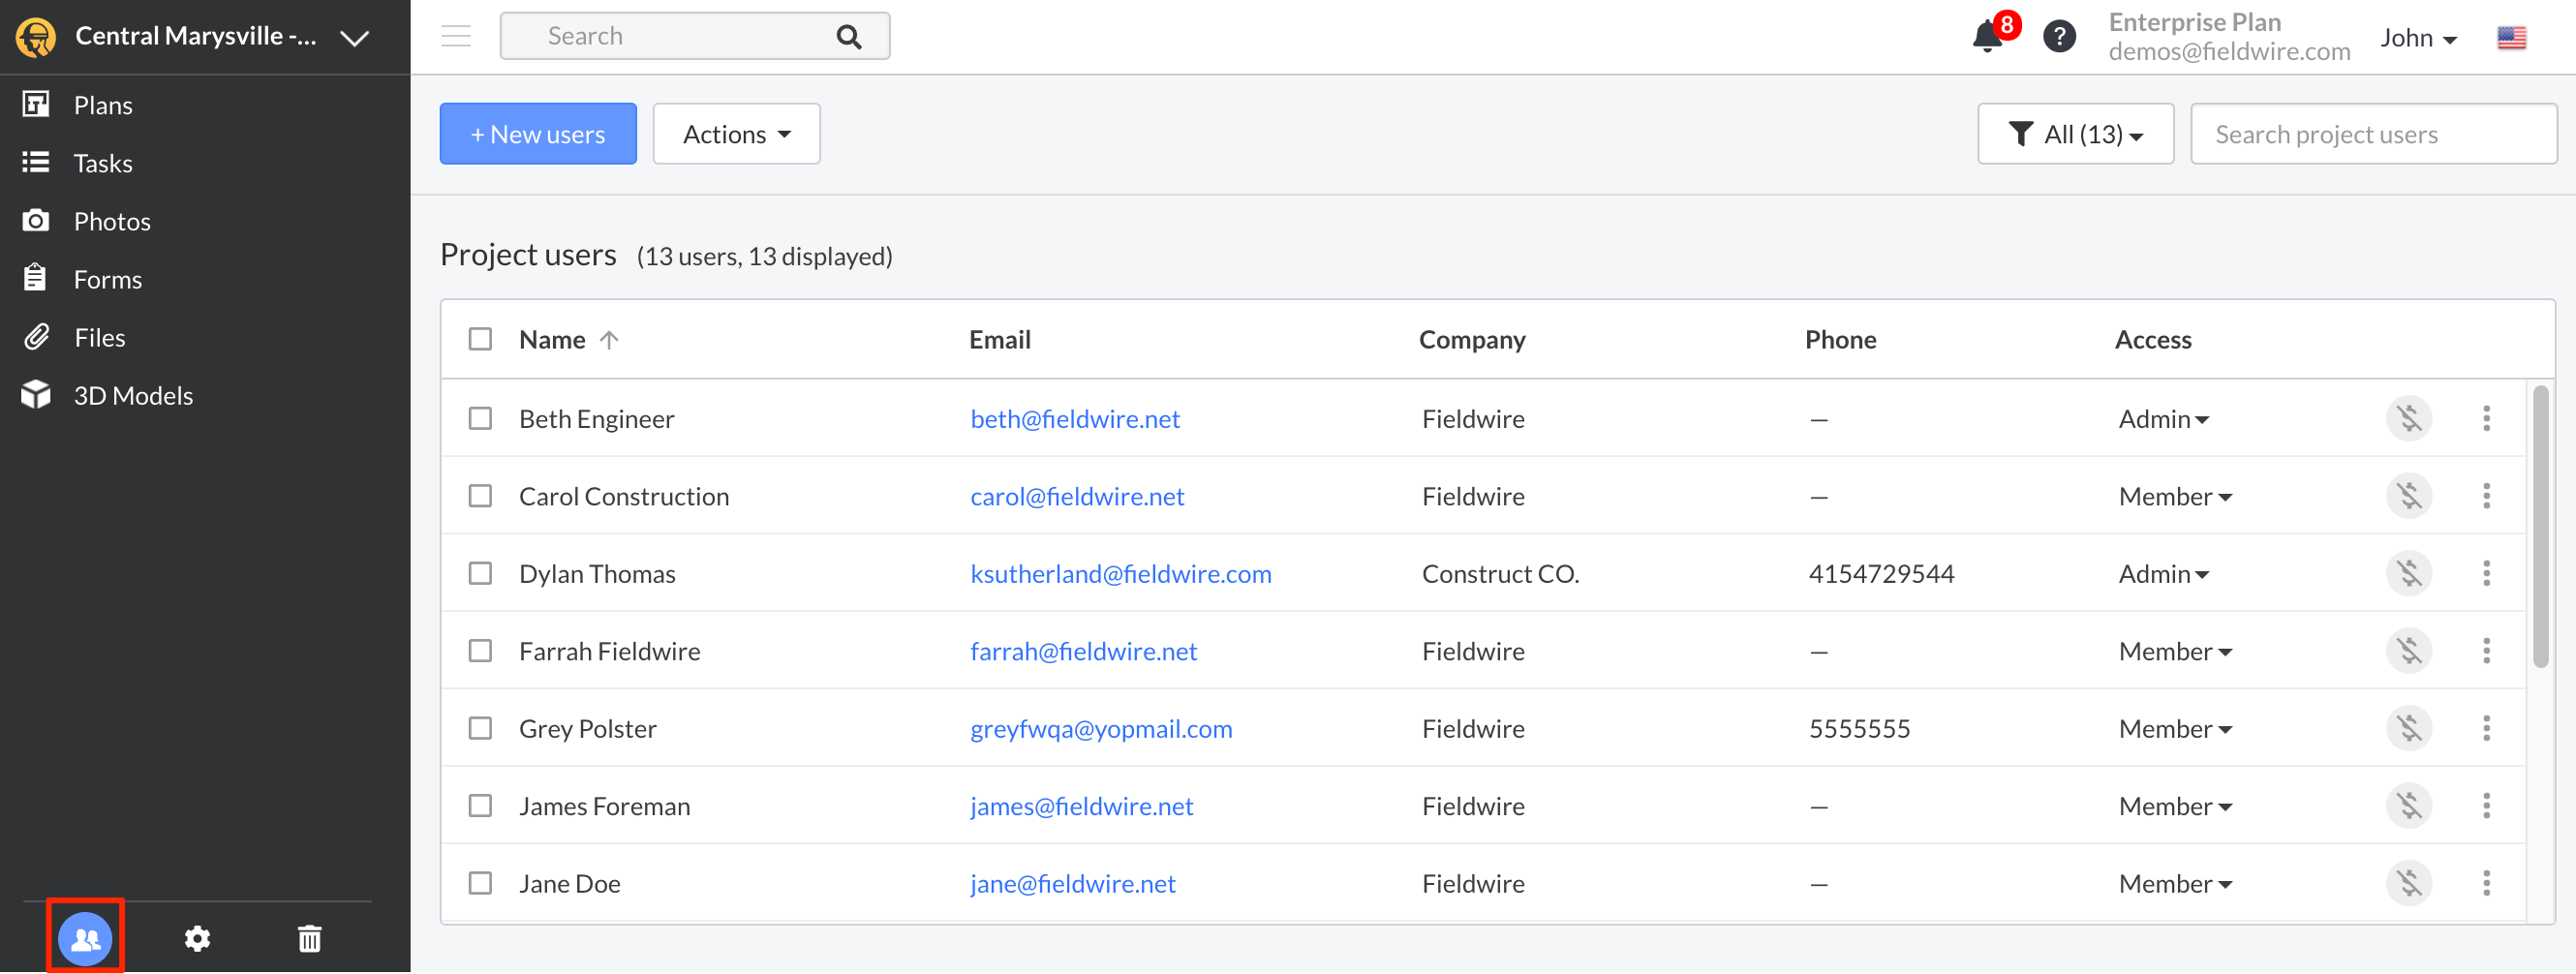Open the project people icon in sidebar
This screenshot has height=974, width=2576.
[85, 939]
